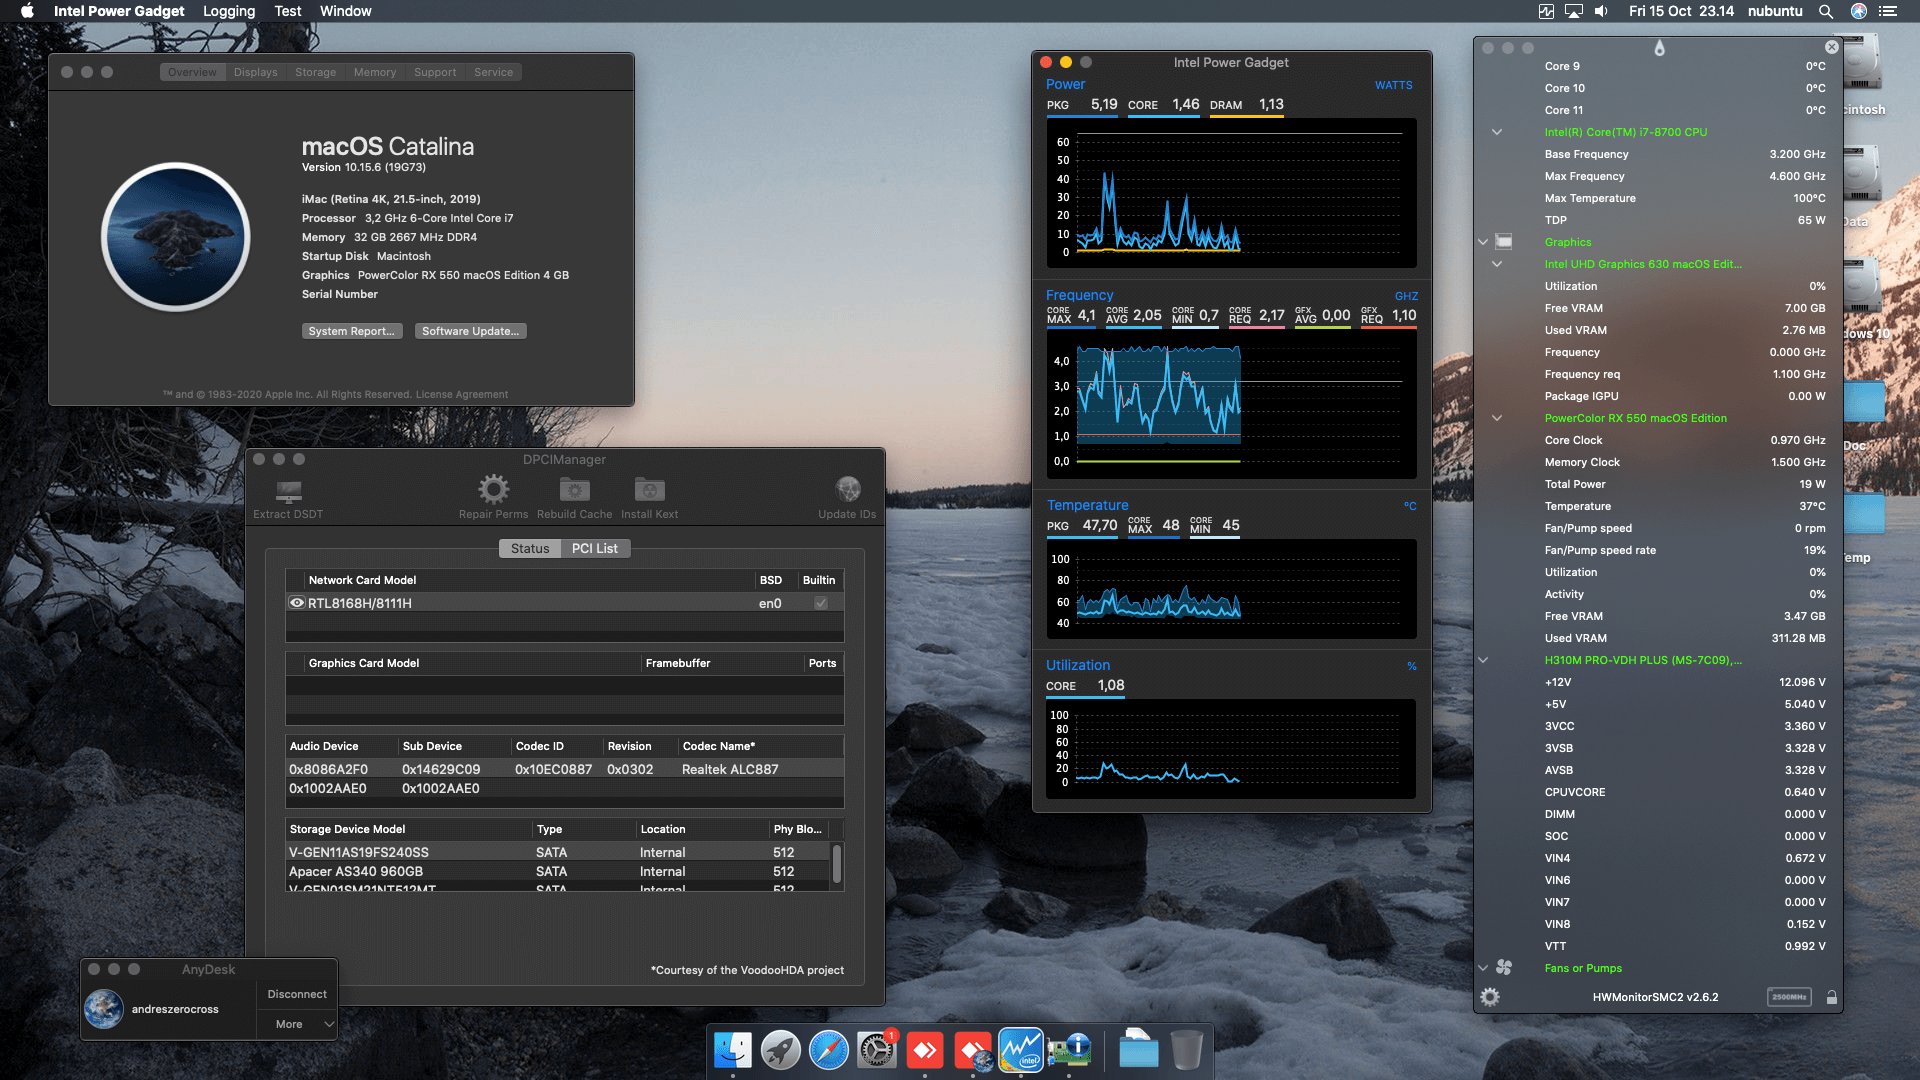Collapse the H310M PRO-VDH PLUS group
The width and height of the screenshot is (1920, 1080).
pos(1483,660)
